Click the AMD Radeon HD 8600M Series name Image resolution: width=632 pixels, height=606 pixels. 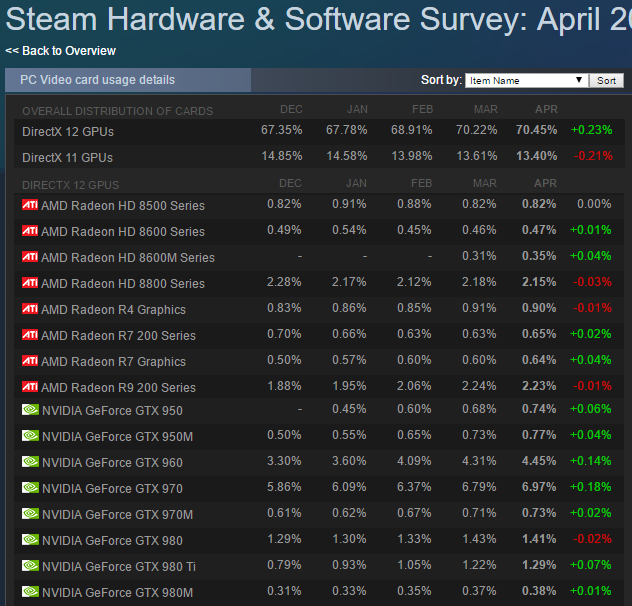point(128,258)
